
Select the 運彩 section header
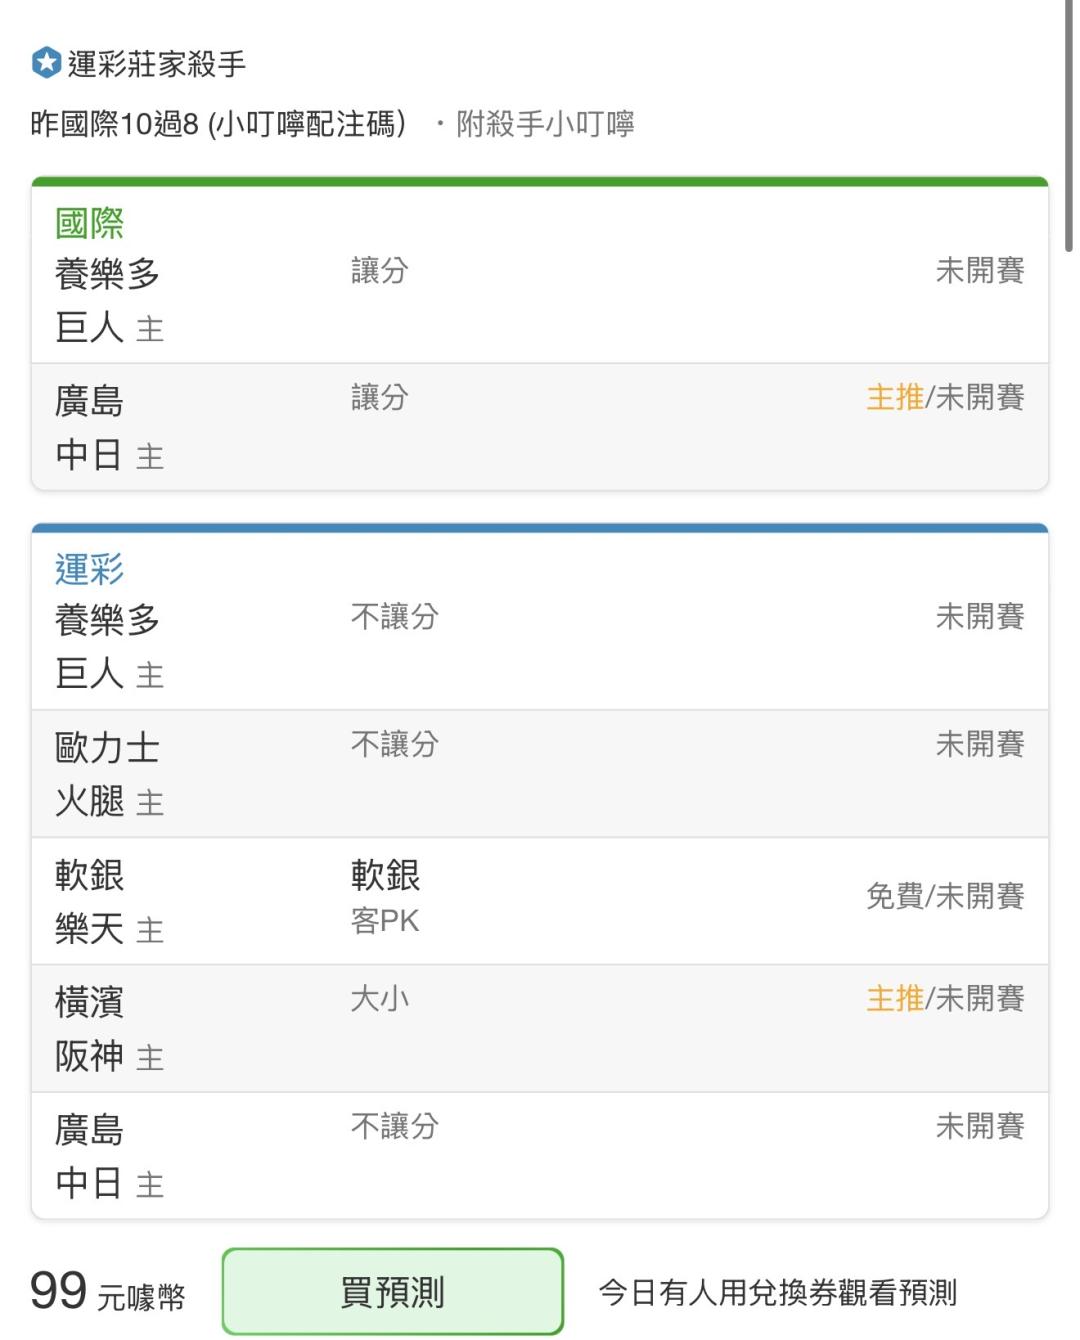point(90,569)
